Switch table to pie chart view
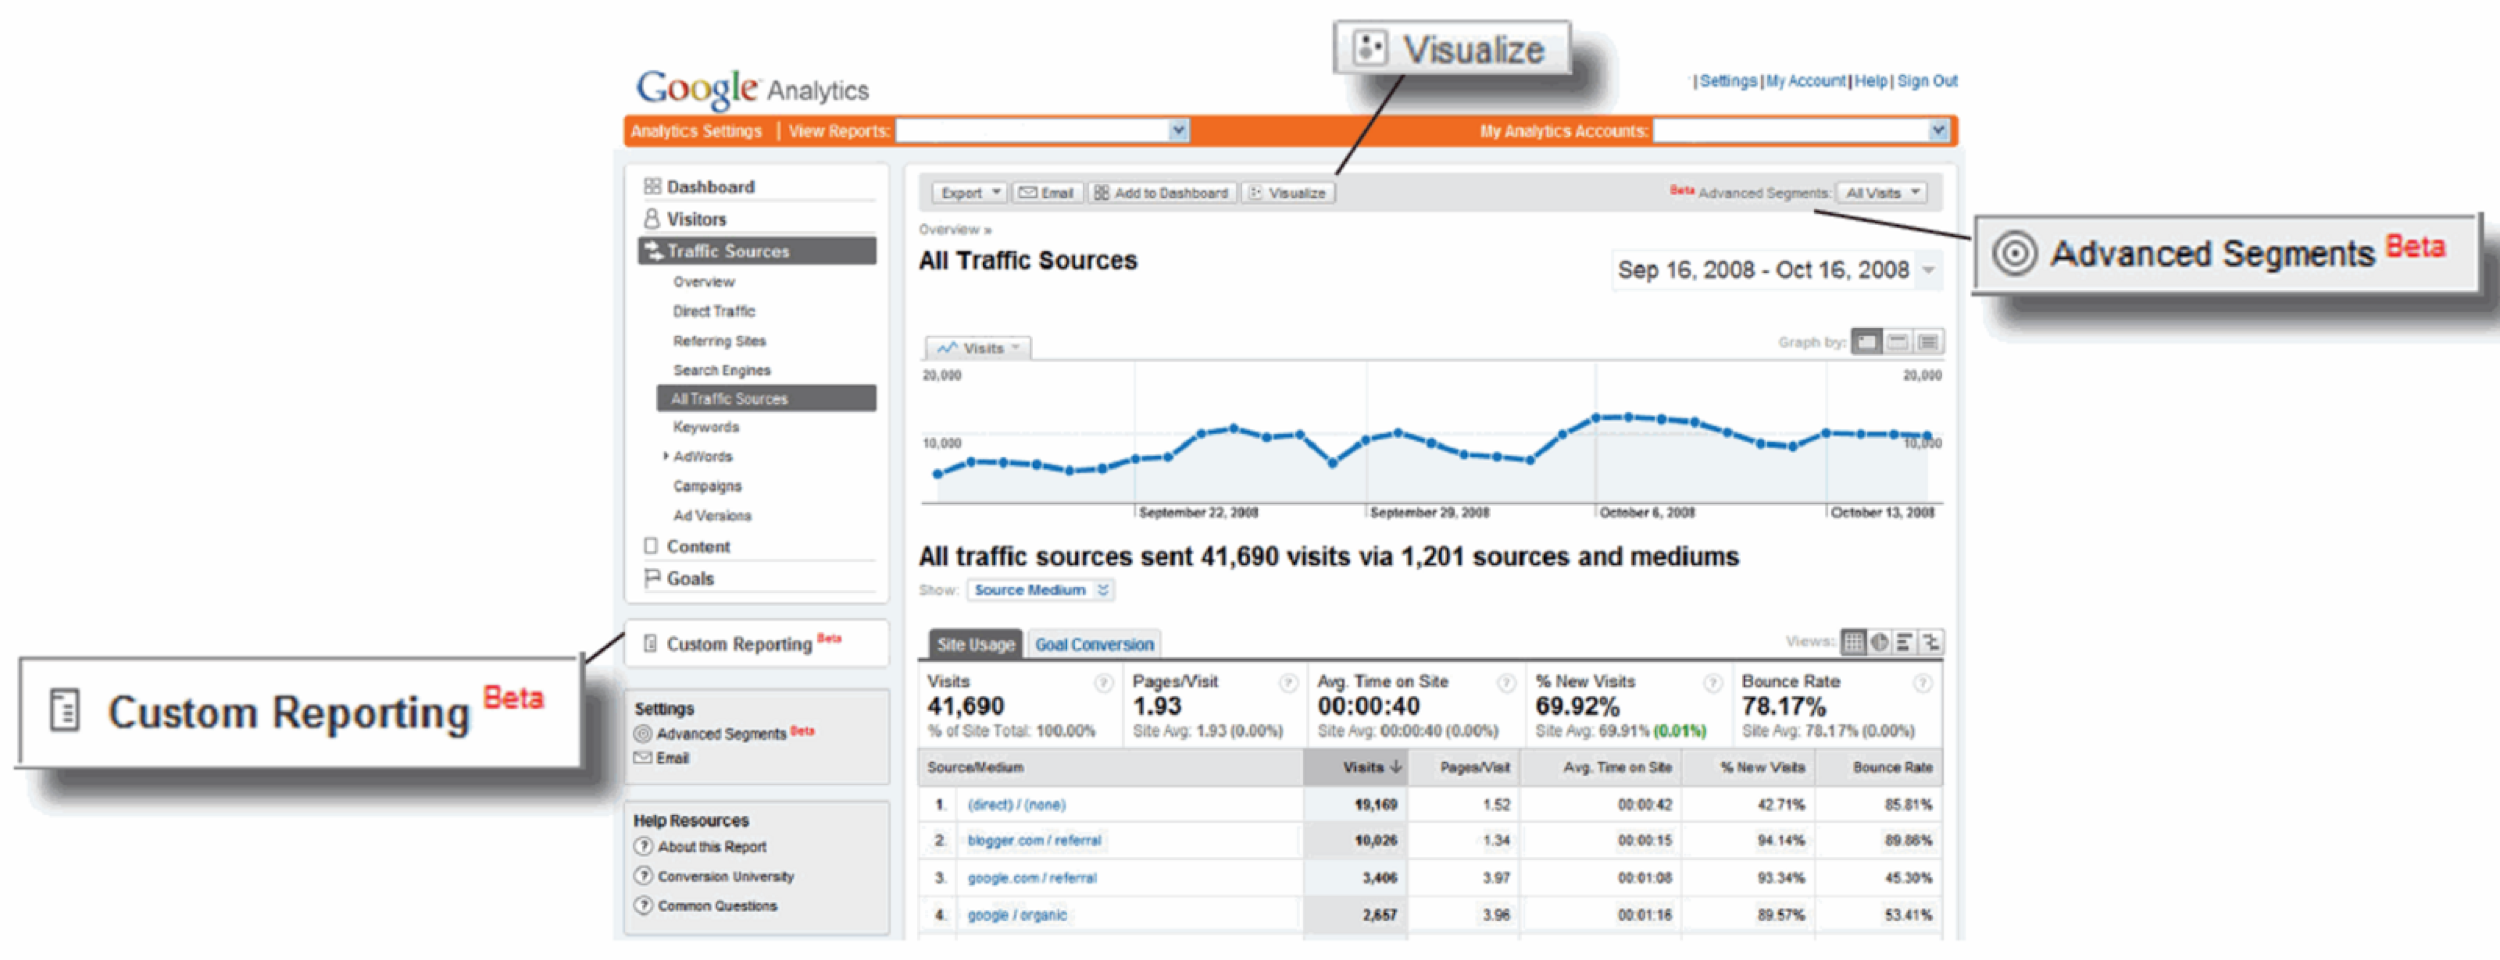Screen dimensions: 2500x960 [1879, 642]
